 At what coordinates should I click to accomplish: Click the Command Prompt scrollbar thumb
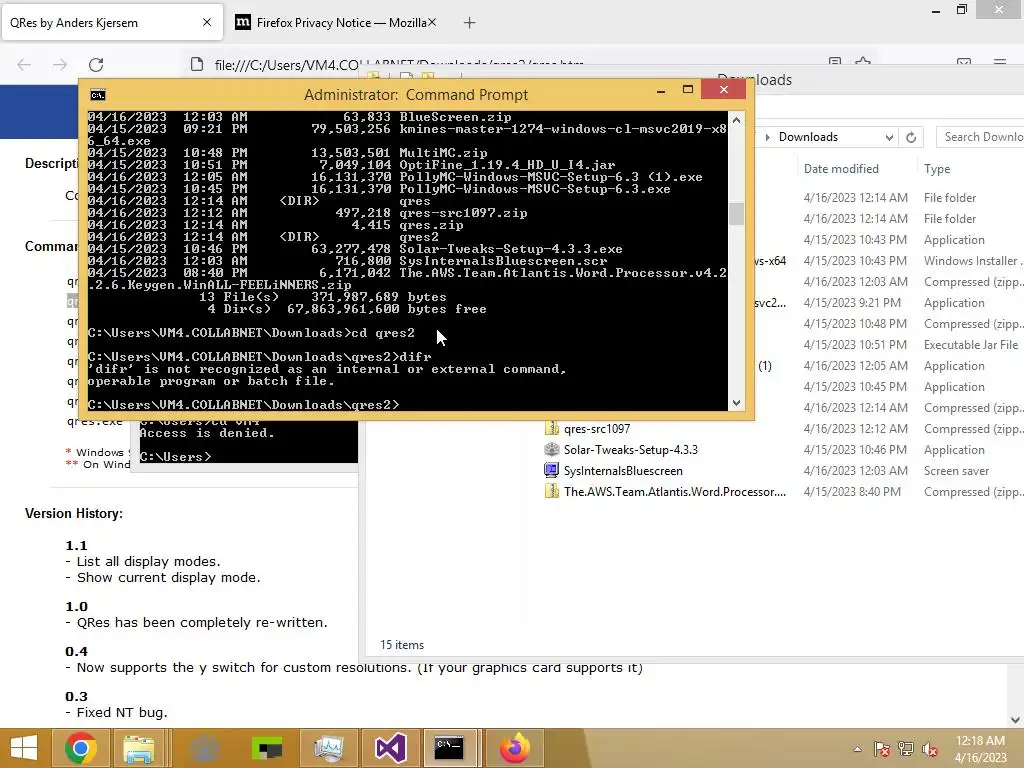pos(737,214)
